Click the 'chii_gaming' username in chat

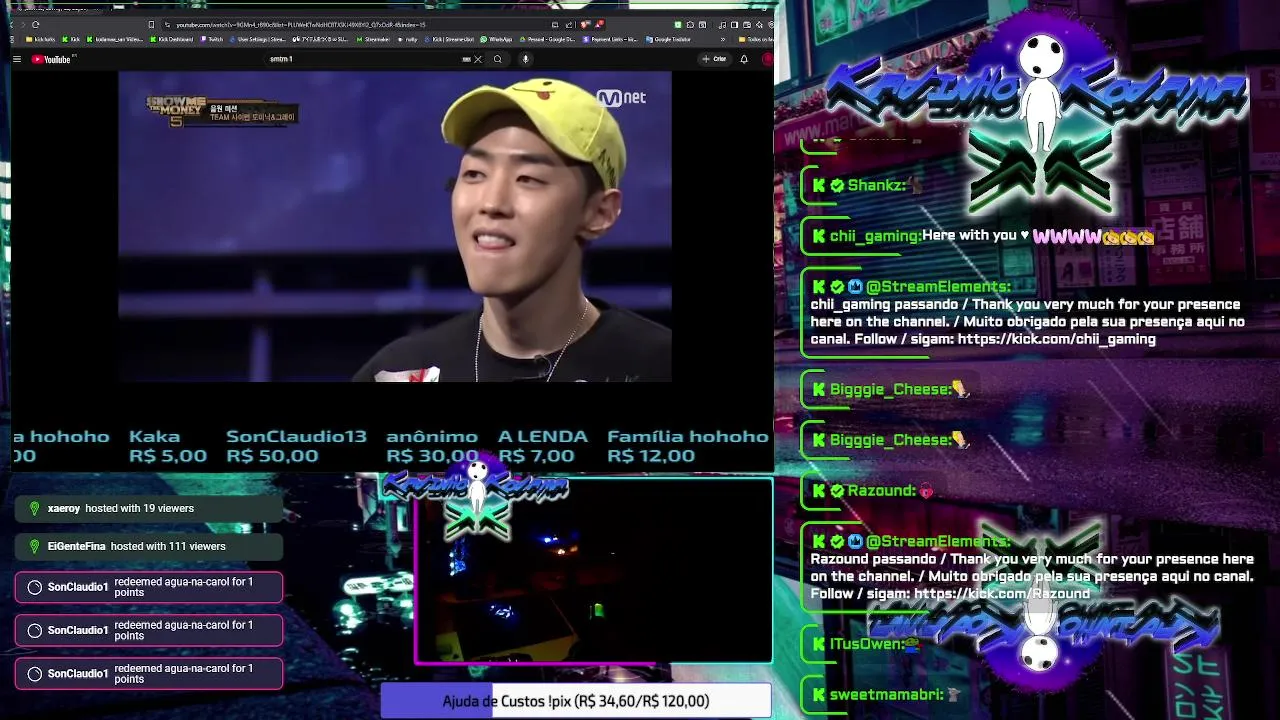[x=875, y=236]
